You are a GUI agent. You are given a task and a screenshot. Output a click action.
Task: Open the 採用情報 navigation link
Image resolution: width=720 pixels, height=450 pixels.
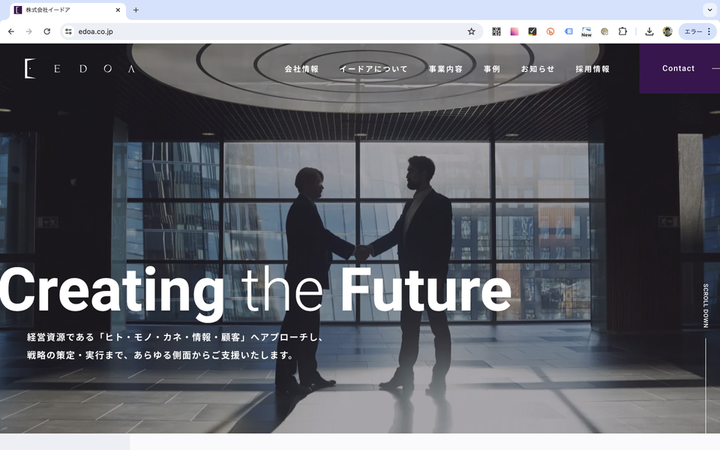pyautogui.click(x=592, y=69)
